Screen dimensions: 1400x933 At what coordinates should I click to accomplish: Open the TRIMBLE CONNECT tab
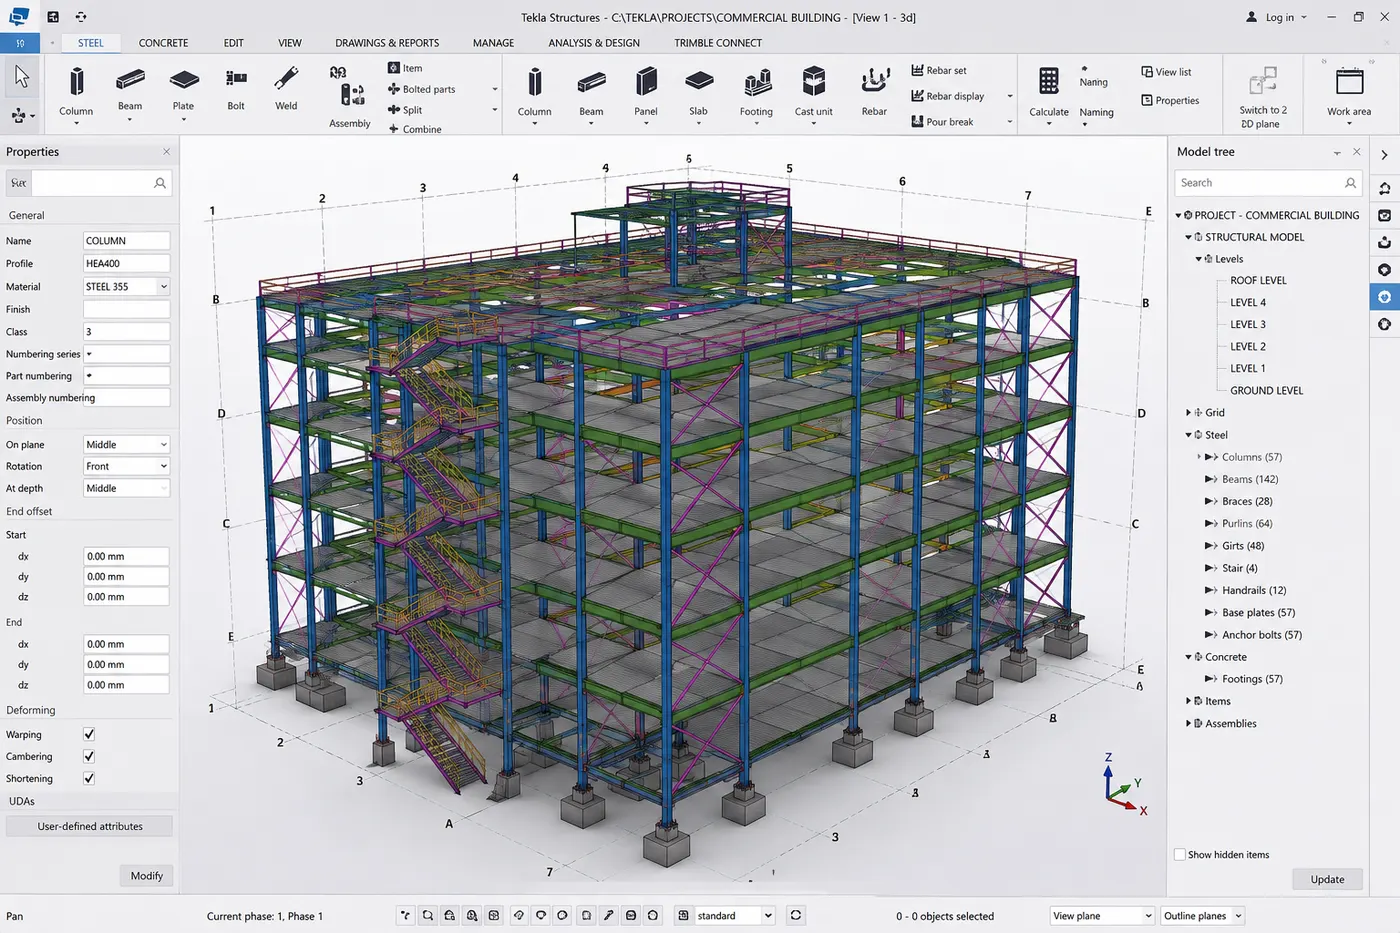coord(718,43)
